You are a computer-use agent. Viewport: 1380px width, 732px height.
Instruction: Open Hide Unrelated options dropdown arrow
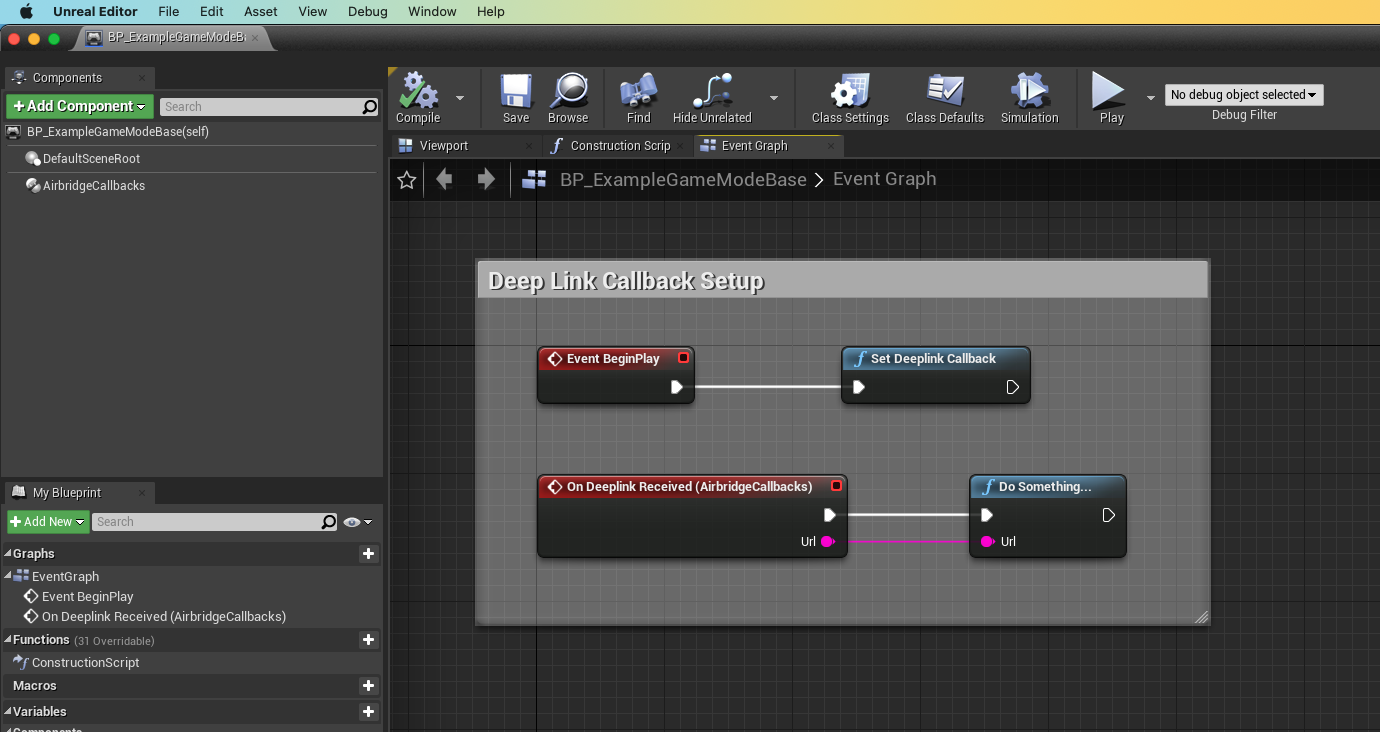pyautogui.click(x=774, y=98)
